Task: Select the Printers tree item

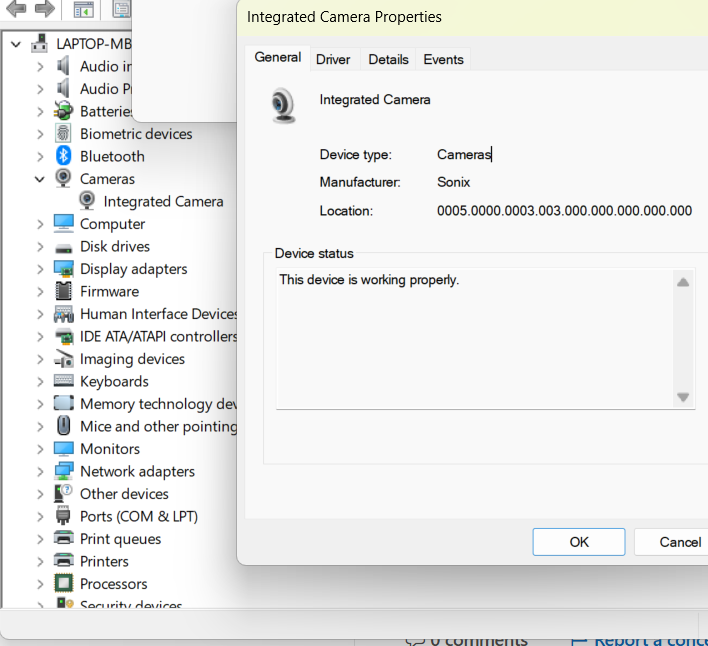Action: tap(104, 561)
